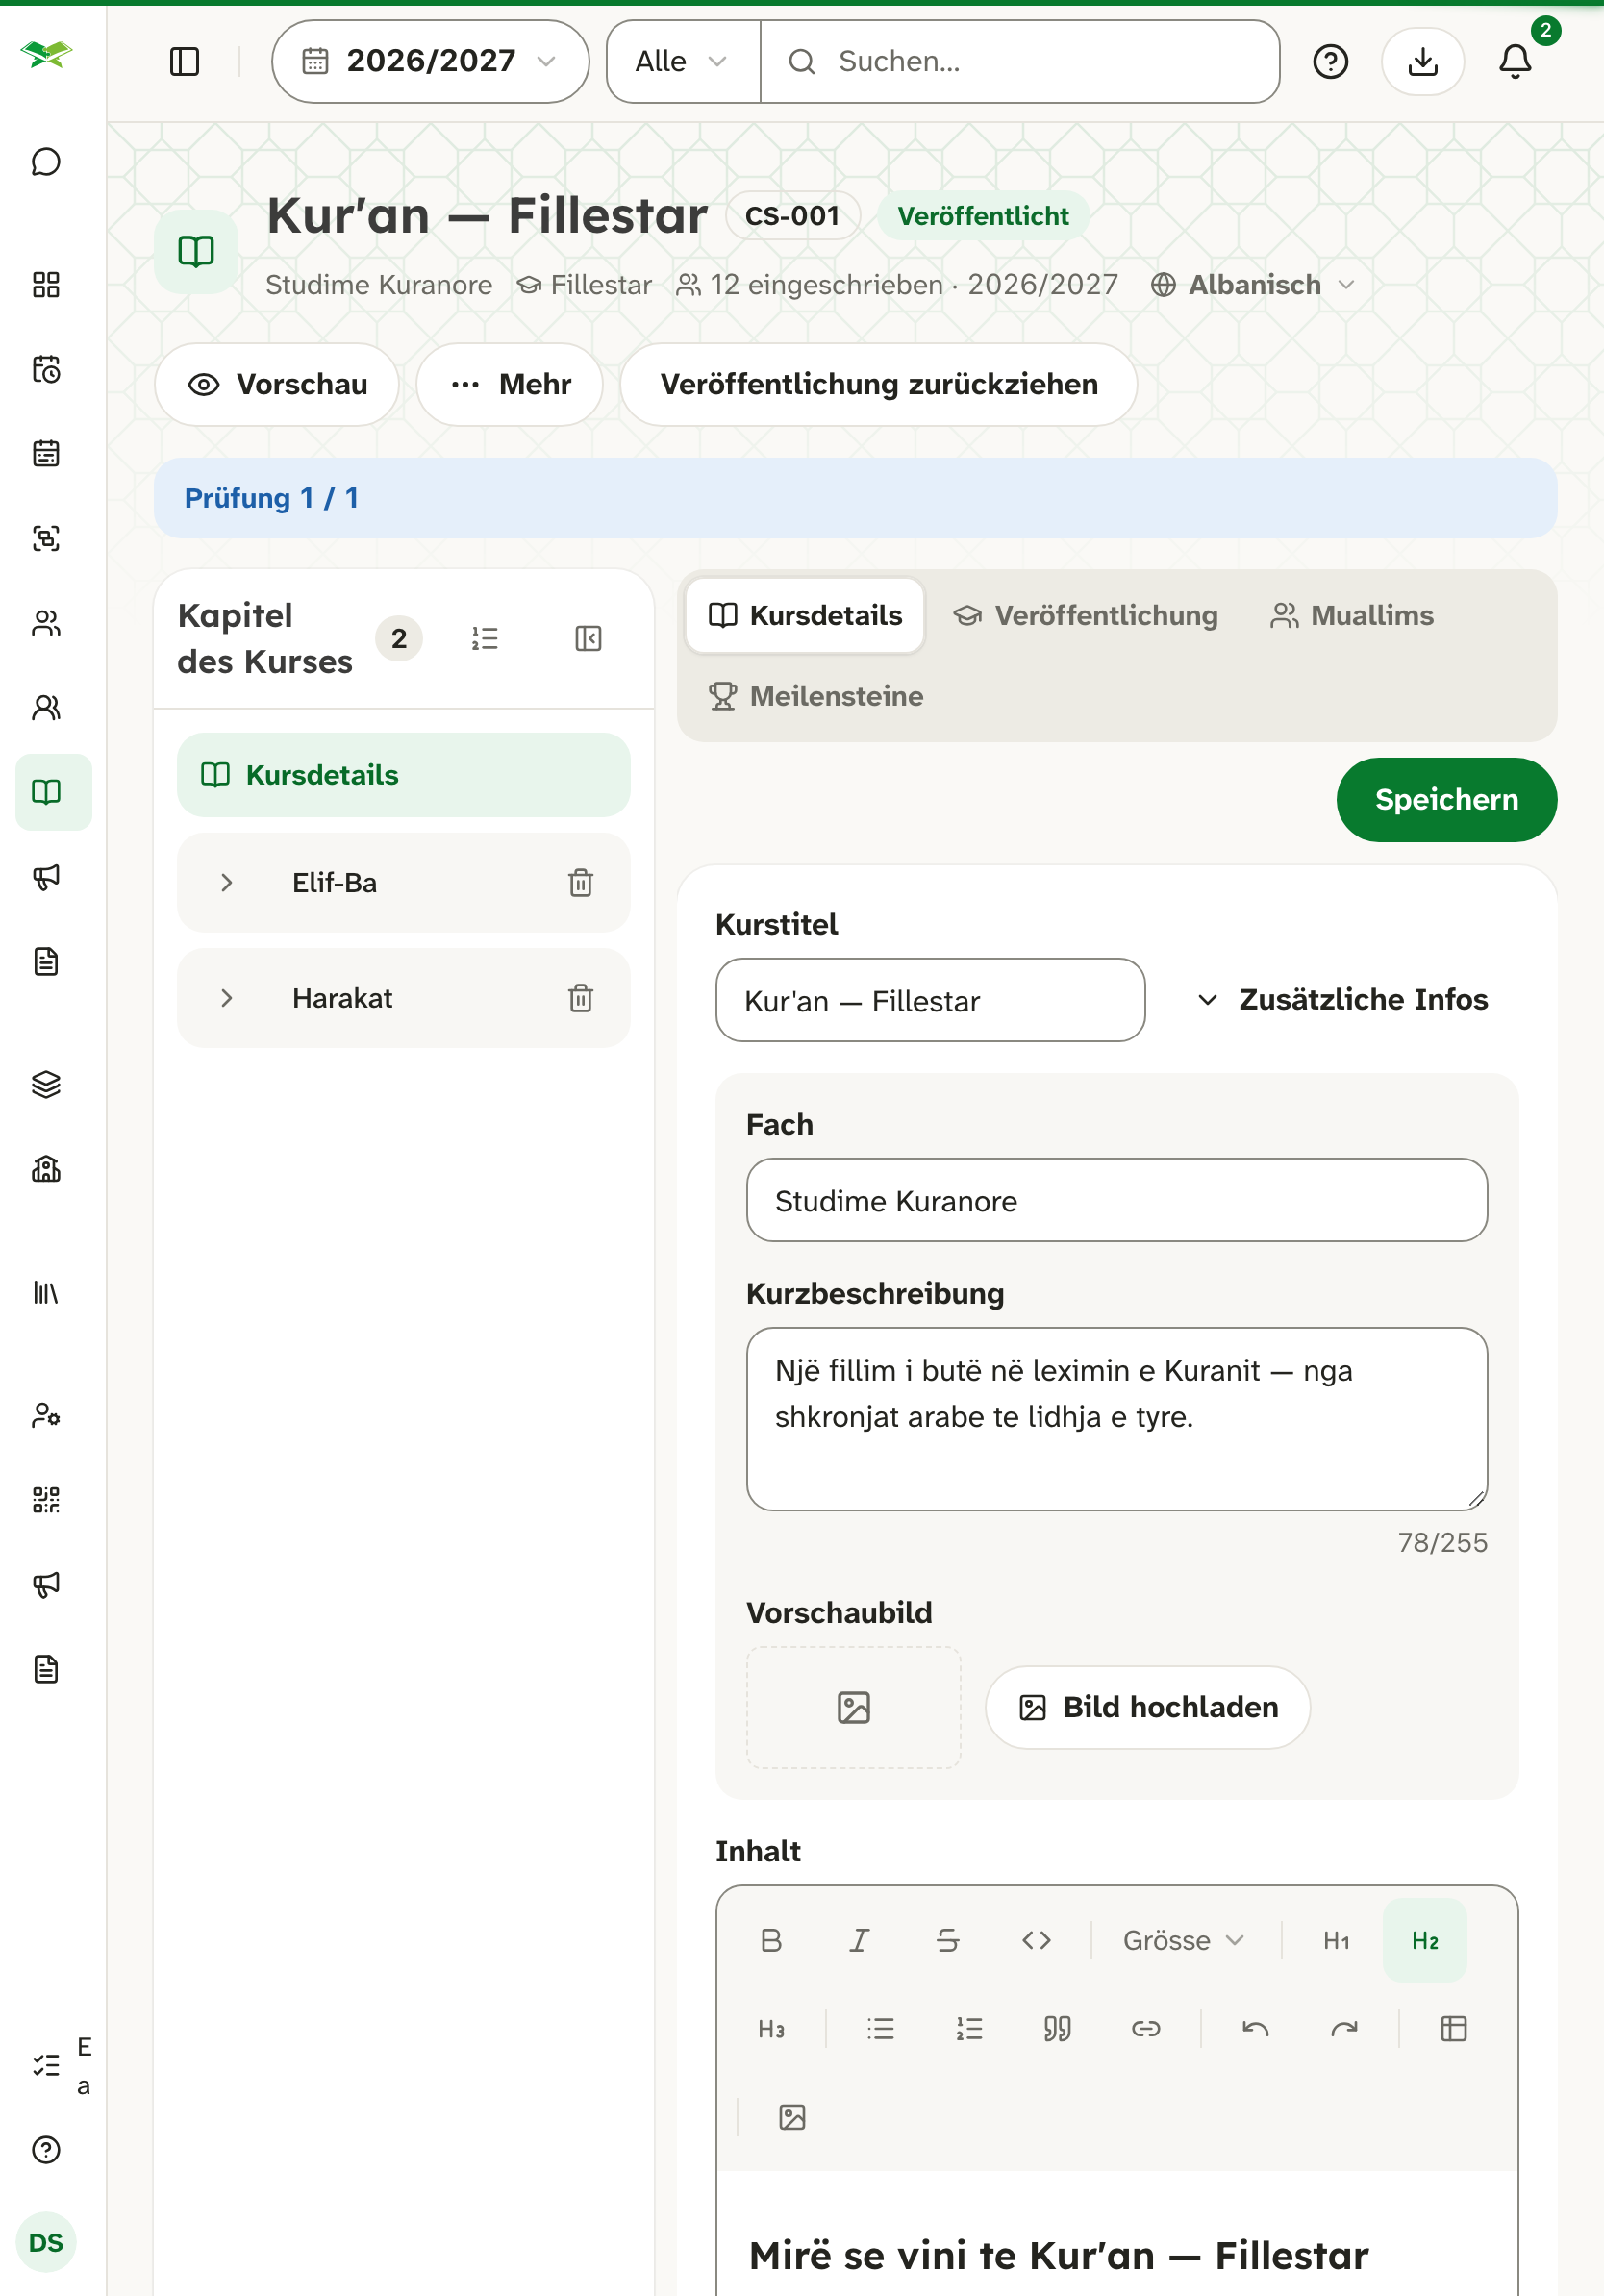Click the numbered list icon in chapter header

pyautogui.click(x=485, y=638)
